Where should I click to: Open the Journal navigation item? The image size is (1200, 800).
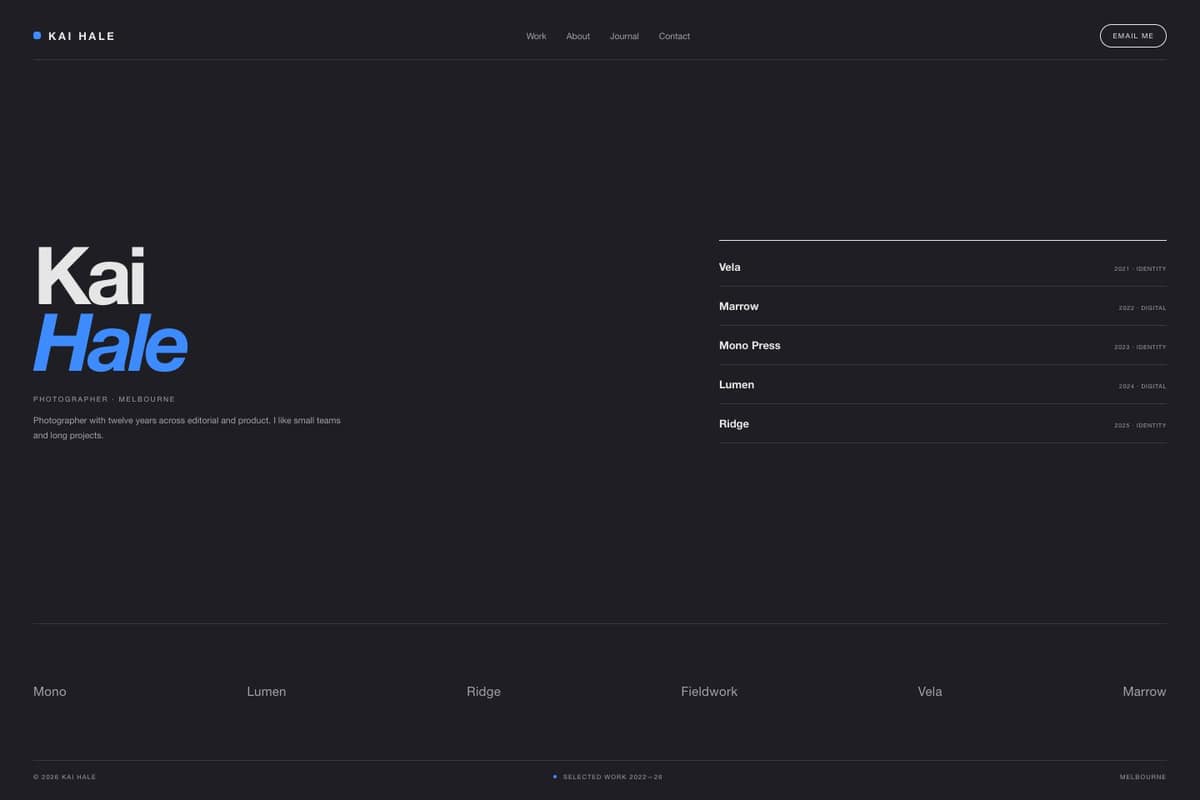[x=624, y=36]
